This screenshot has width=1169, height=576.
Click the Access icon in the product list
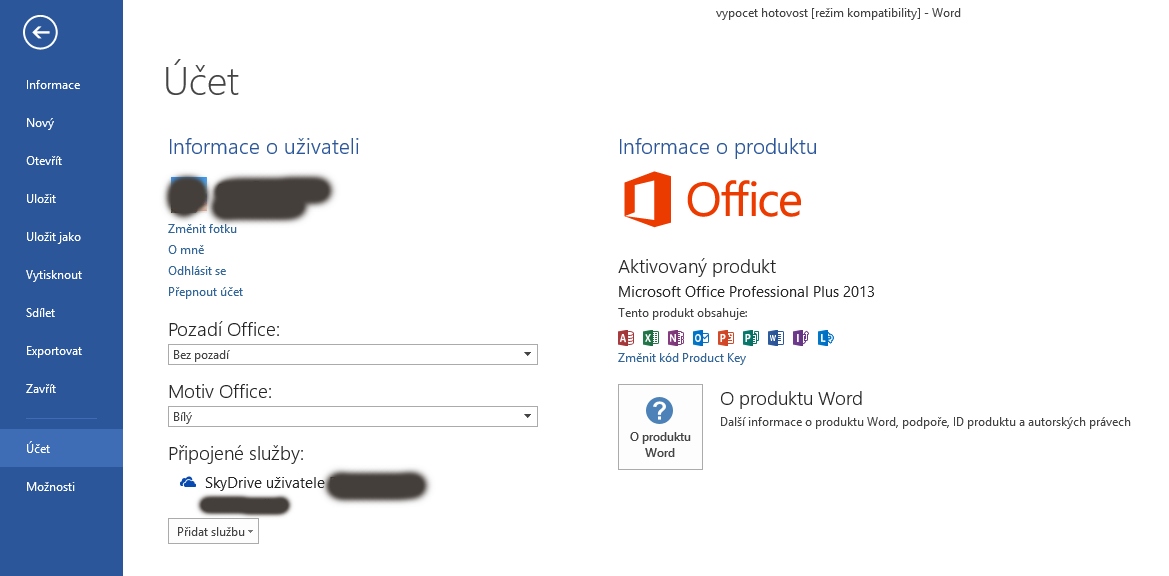click(627, 338)
